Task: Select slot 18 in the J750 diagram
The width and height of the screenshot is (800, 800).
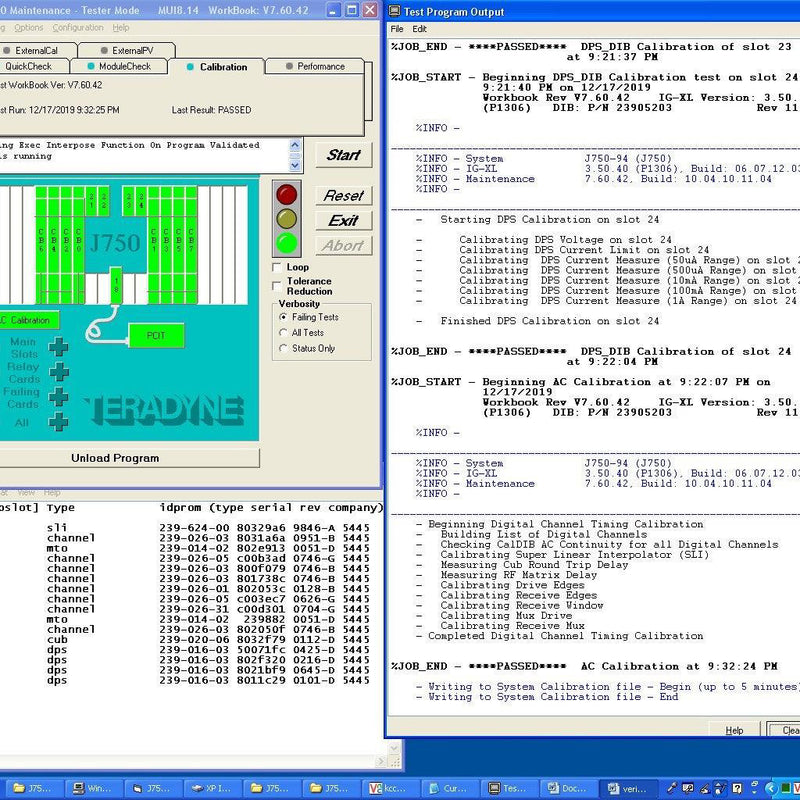Action: pos(116,284)
